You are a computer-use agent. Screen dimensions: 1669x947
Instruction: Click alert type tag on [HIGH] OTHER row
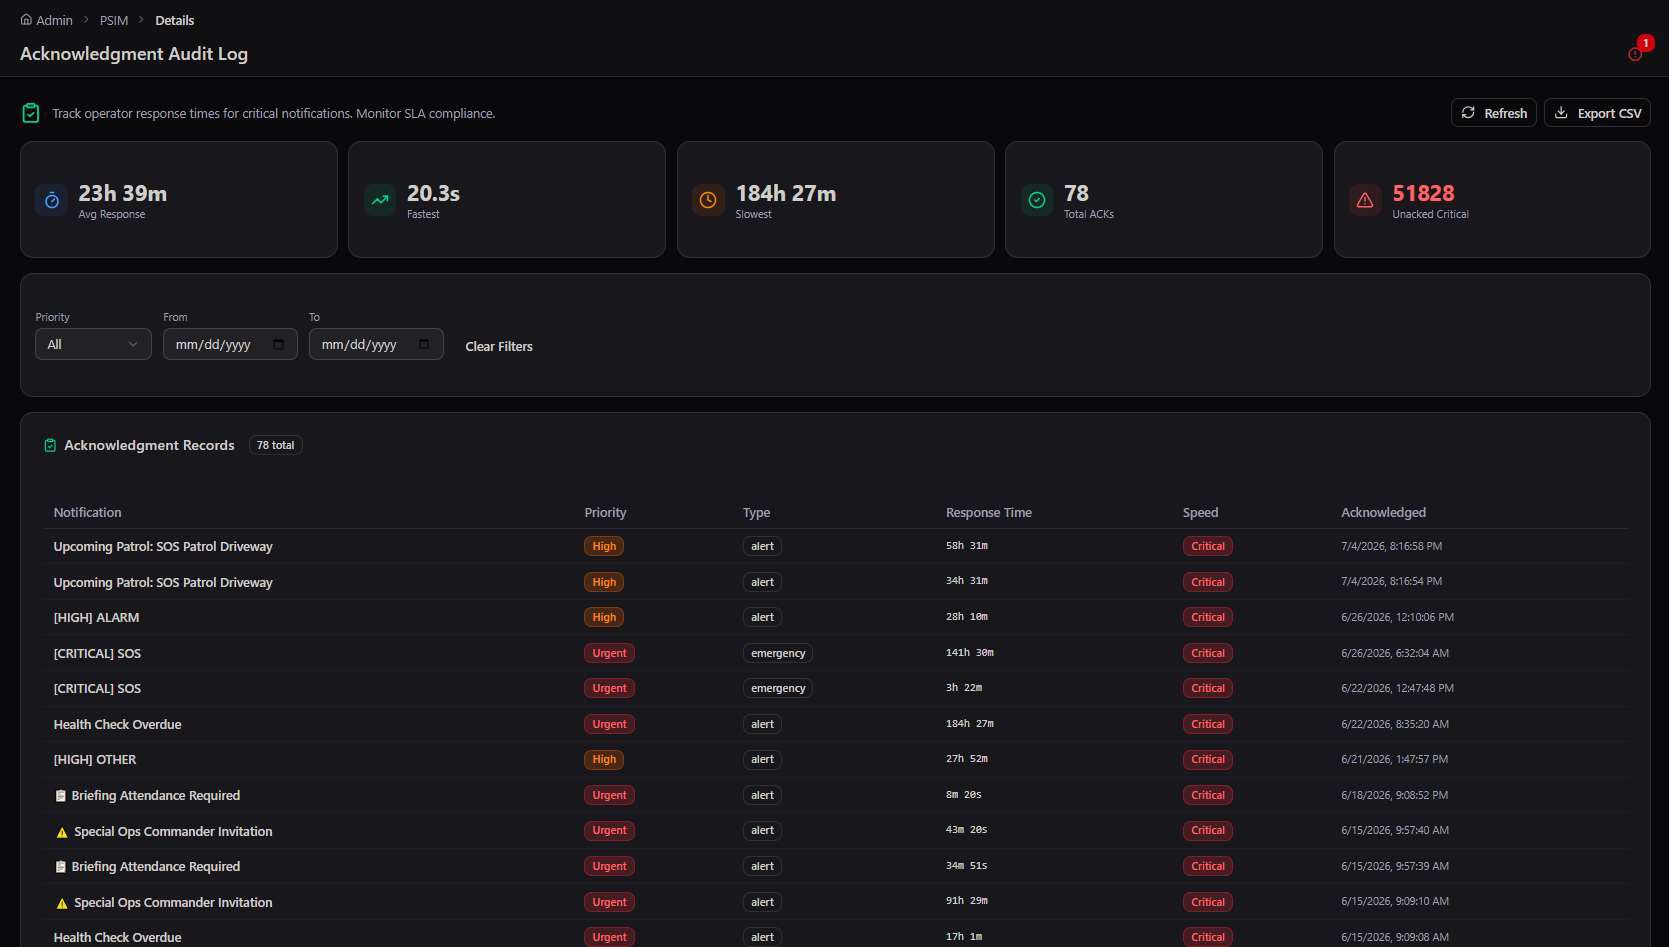point(762,759)
